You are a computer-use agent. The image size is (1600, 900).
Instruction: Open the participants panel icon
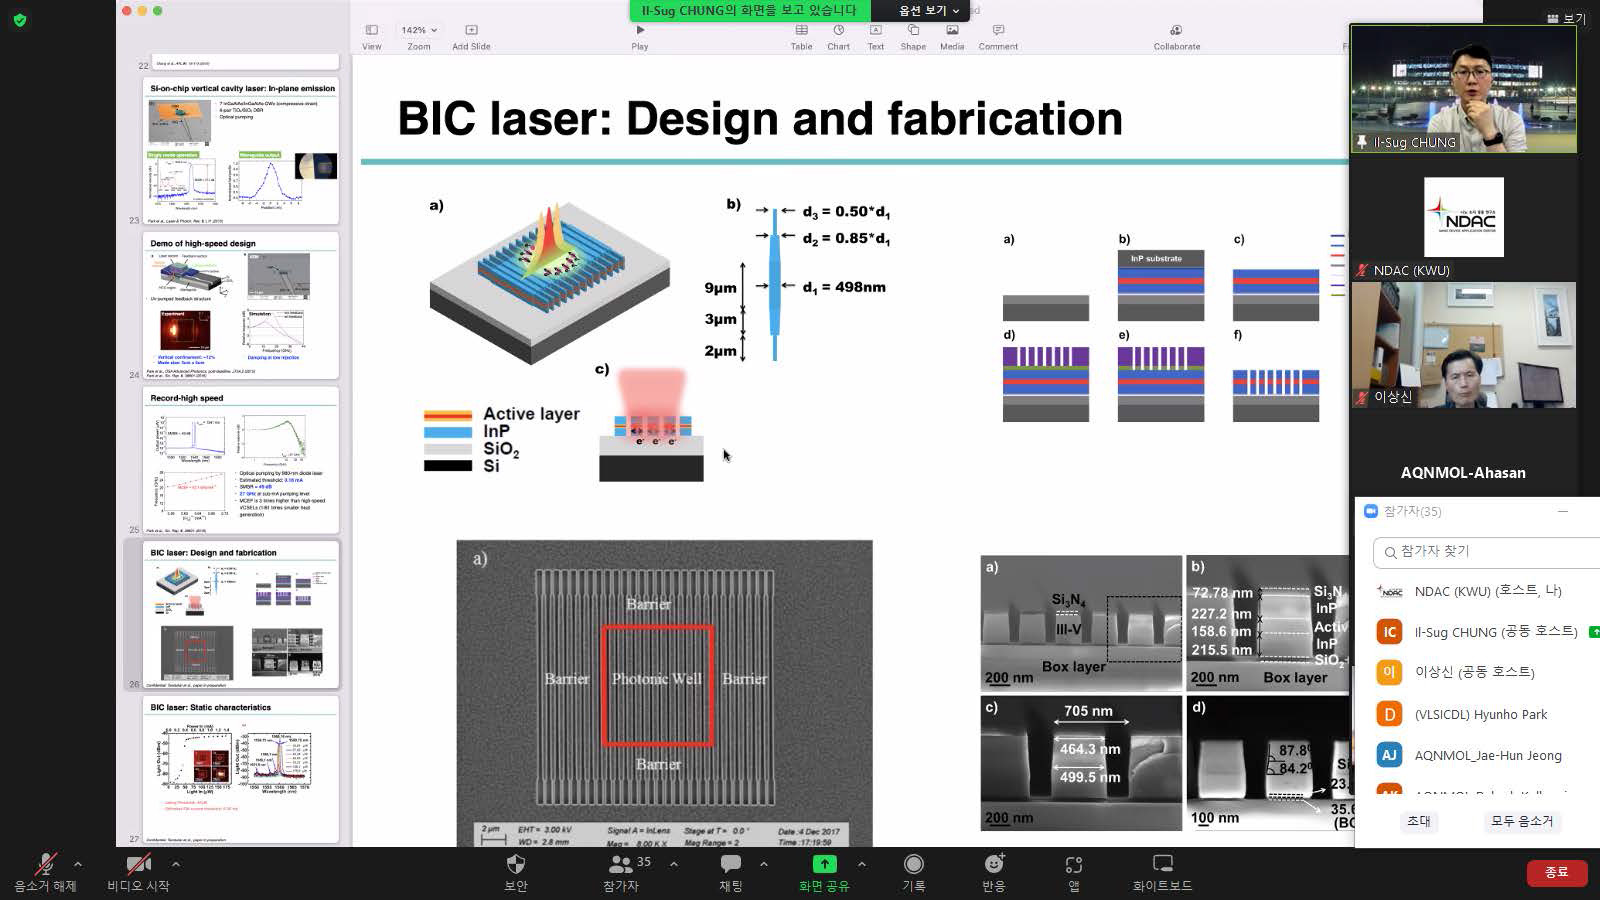(621, 864)
